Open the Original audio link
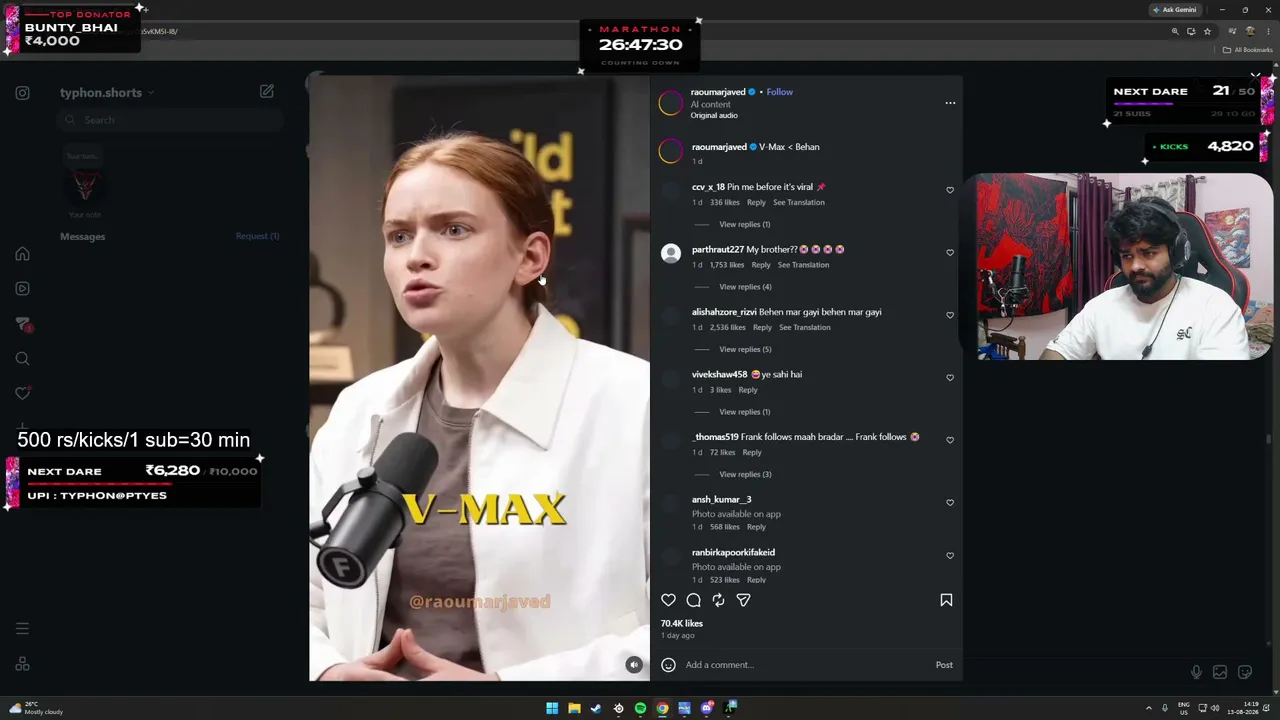The width and height of the screenshot is (1280, 720). click(714, 116)
